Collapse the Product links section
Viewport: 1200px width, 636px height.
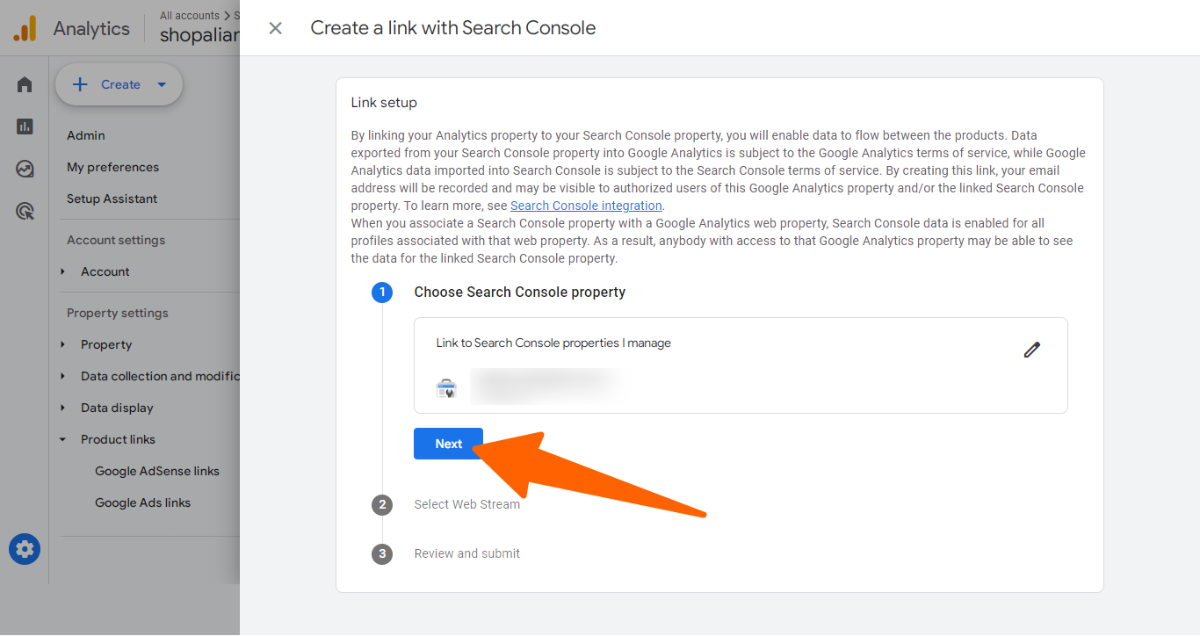point(118,440)
